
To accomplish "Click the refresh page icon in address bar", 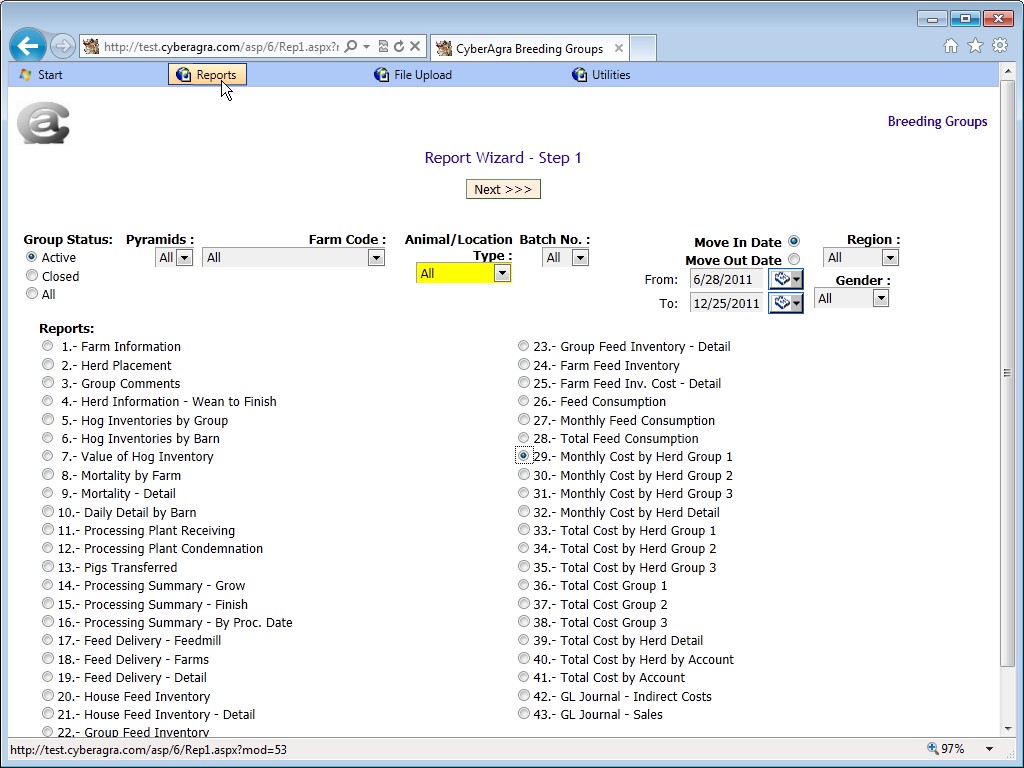I will [399, 46].
